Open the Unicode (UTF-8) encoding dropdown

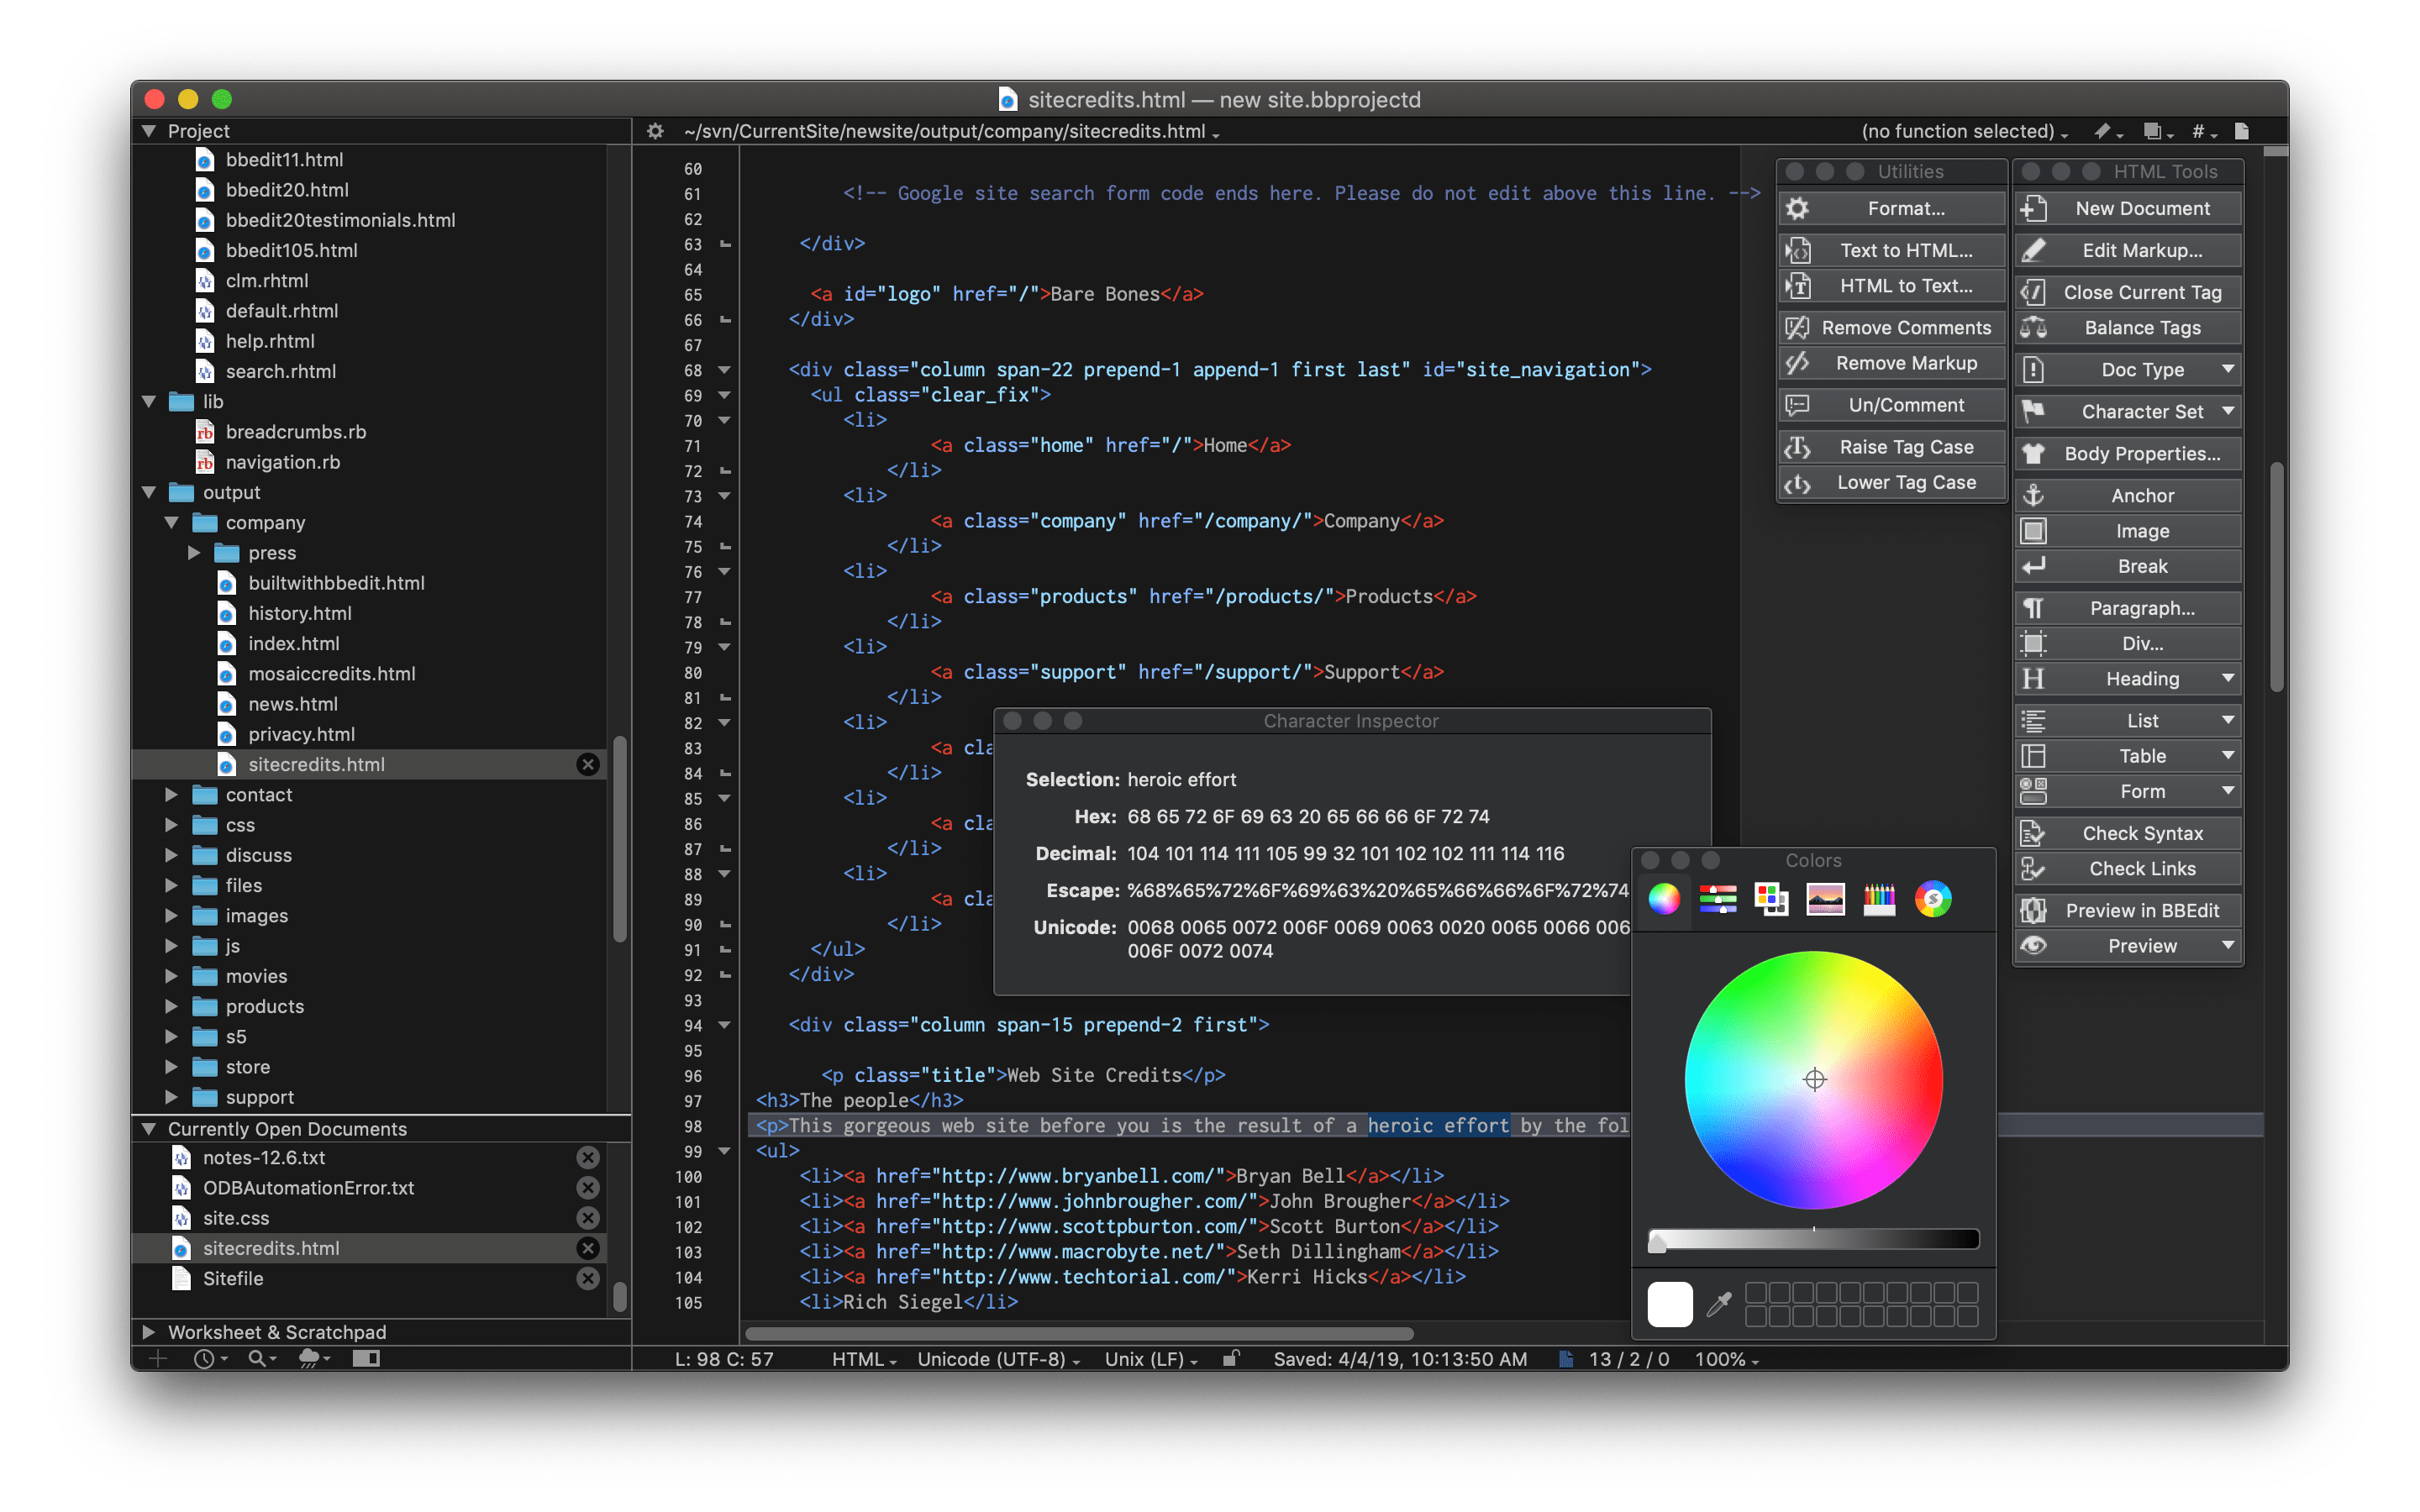(997, 1359)
